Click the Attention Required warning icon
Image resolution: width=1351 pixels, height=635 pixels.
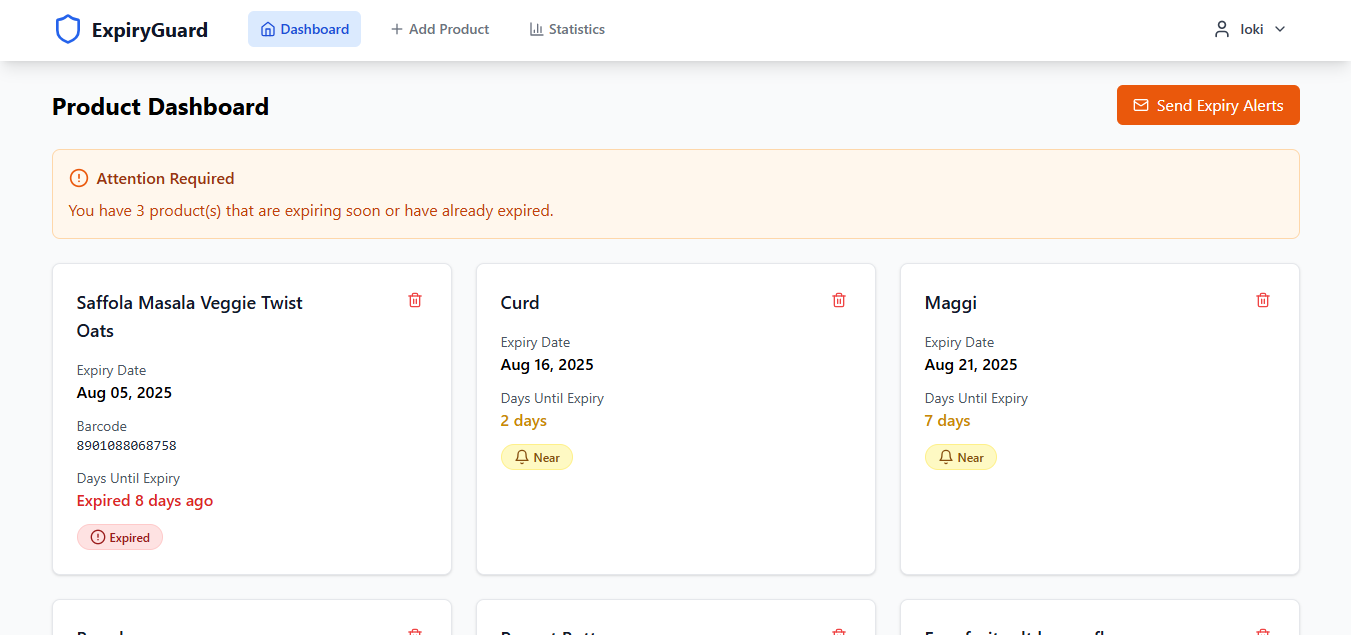(79, 179)
